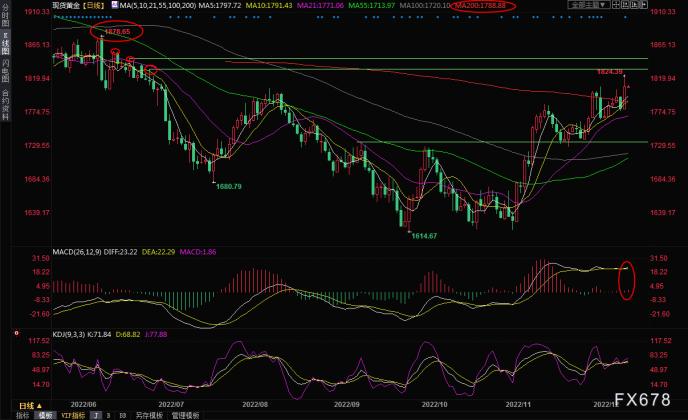This screenshot has width=688, height=420.
Task: Click the DIFF:23.22 value
Action: [120, 252]
